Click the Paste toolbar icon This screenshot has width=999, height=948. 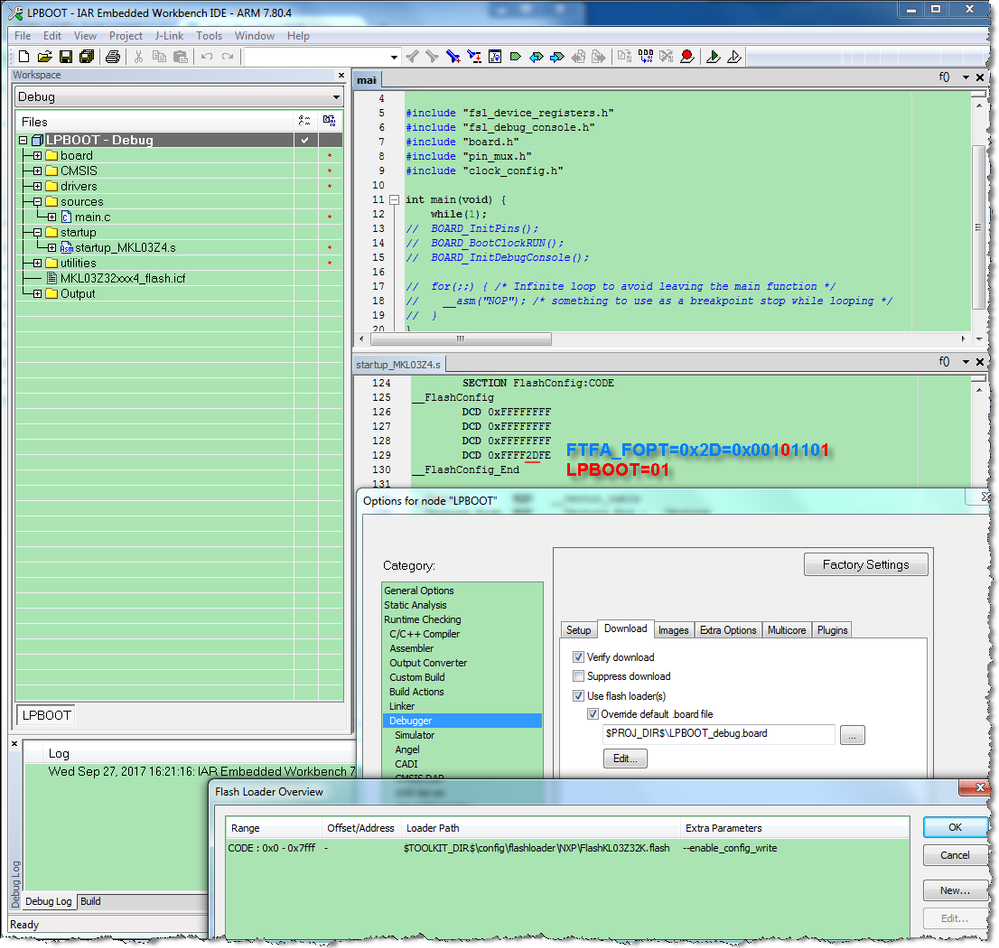click(x=181, y=57)
